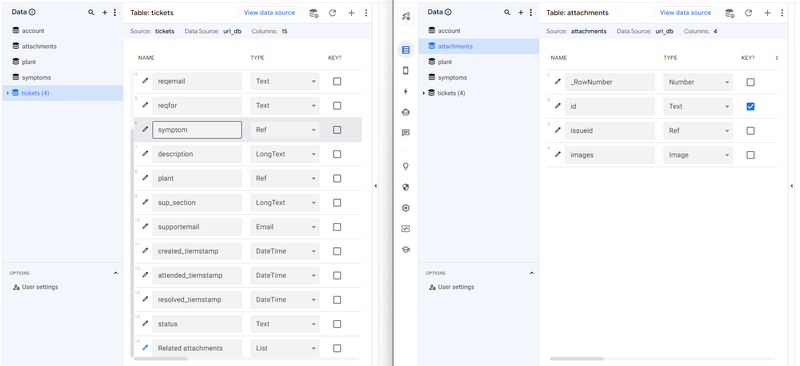800x366 pixels.
Task: Toggle key checkbox for issueid column
Action: [x=750, y=131]
